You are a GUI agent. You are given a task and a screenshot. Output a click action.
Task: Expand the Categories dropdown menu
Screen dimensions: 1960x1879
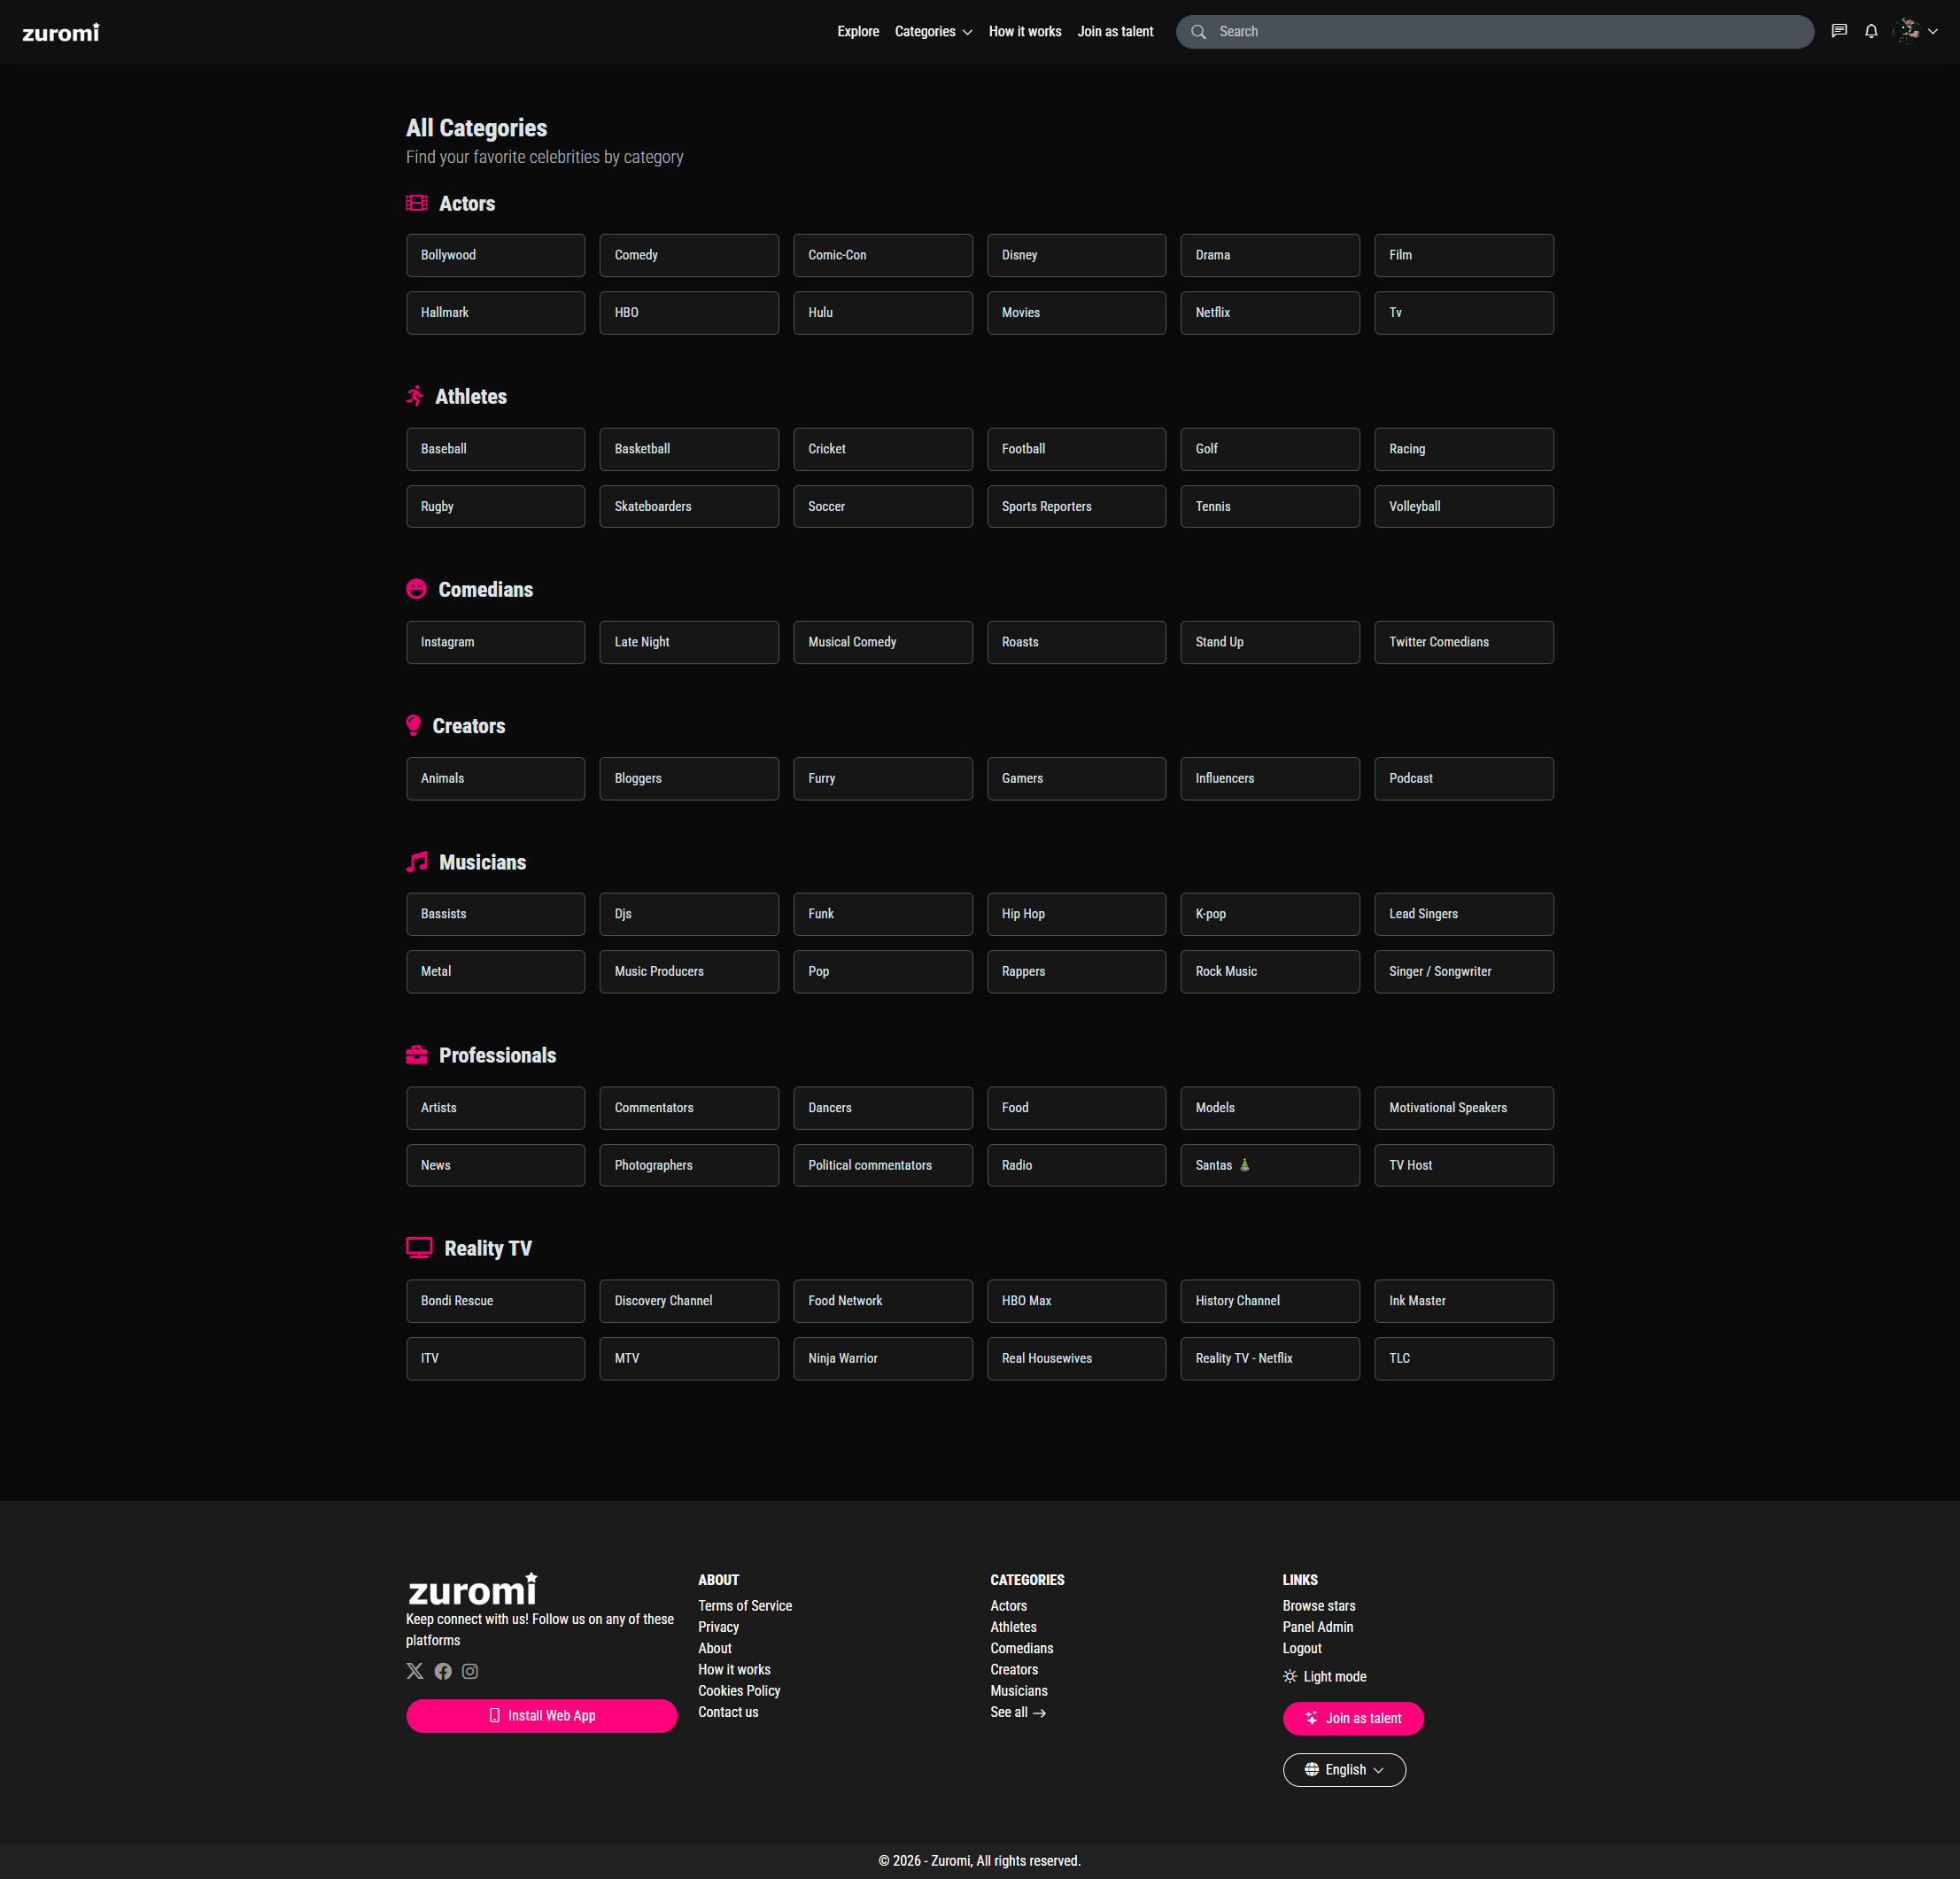pyautogui.click(x=933, y=32)
